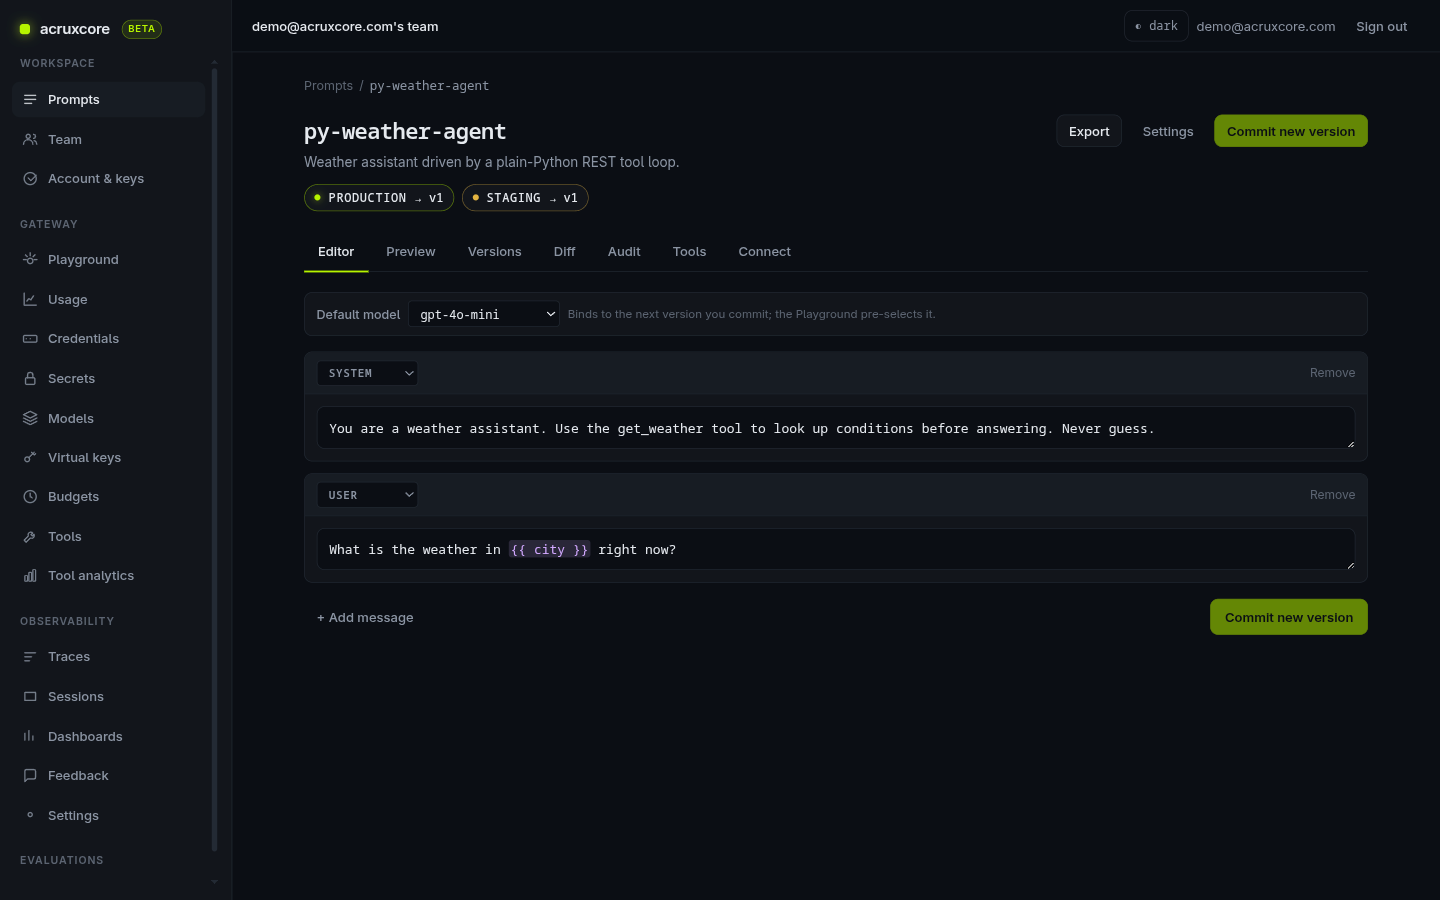Switch to the Audit tab

point(624,252)
